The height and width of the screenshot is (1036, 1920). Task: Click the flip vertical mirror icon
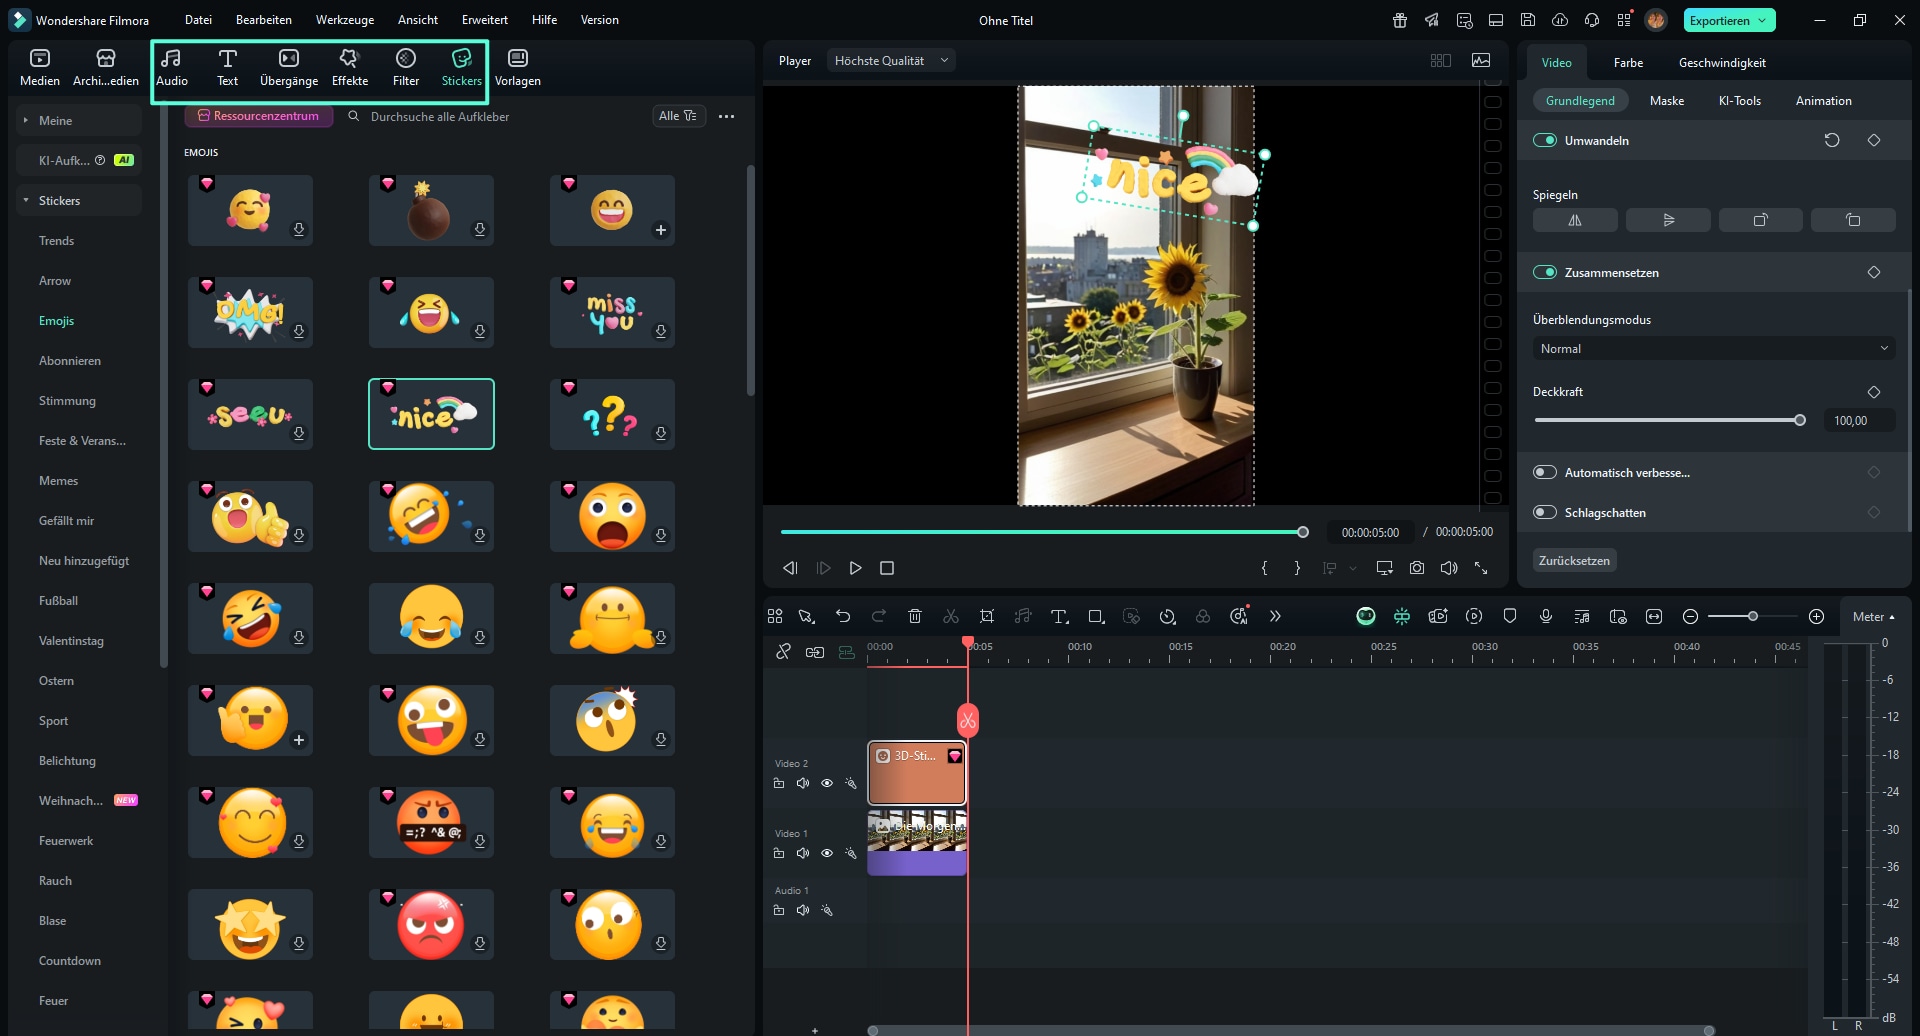[1668, 220]
